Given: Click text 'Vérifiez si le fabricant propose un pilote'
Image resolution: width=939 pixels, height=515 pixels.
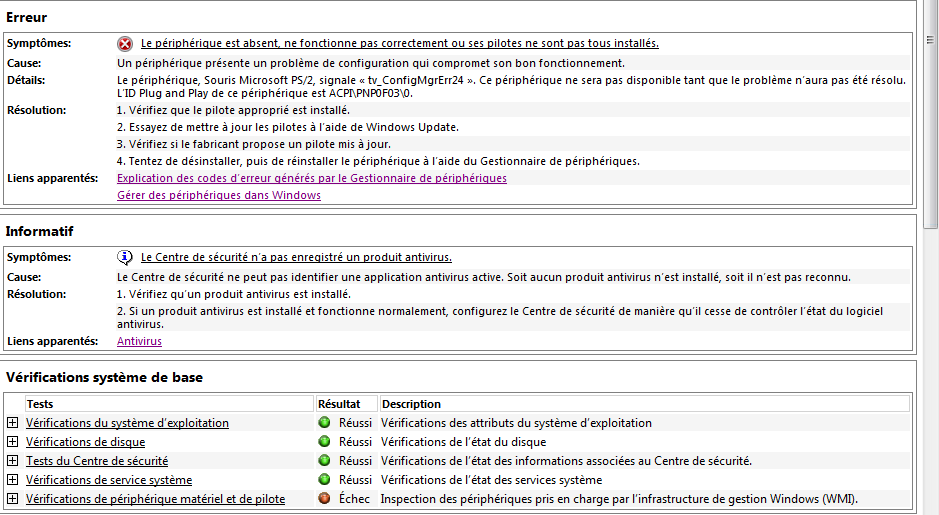Looking at the screenshot, I should click(254, 144).
